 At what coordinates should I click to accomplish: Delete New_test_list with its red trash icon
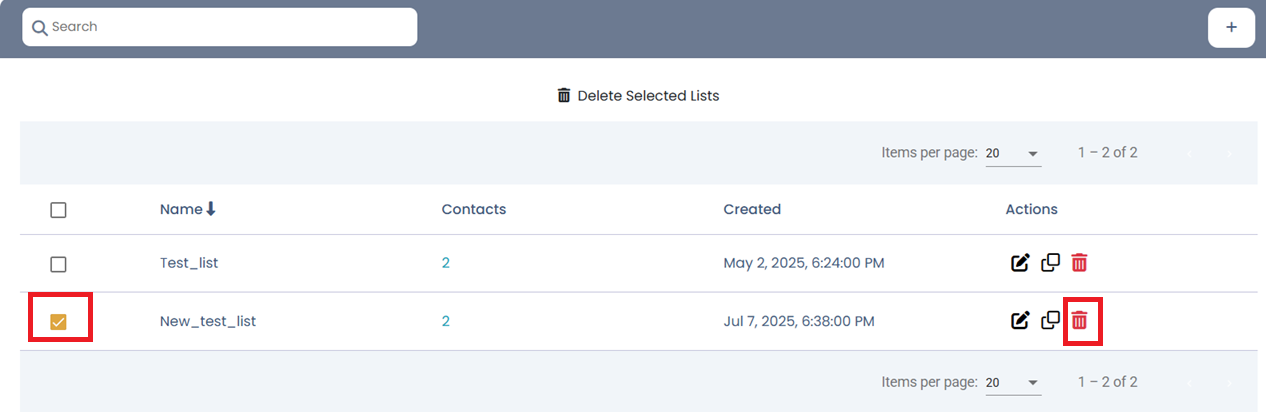[x=1080, y=321]
